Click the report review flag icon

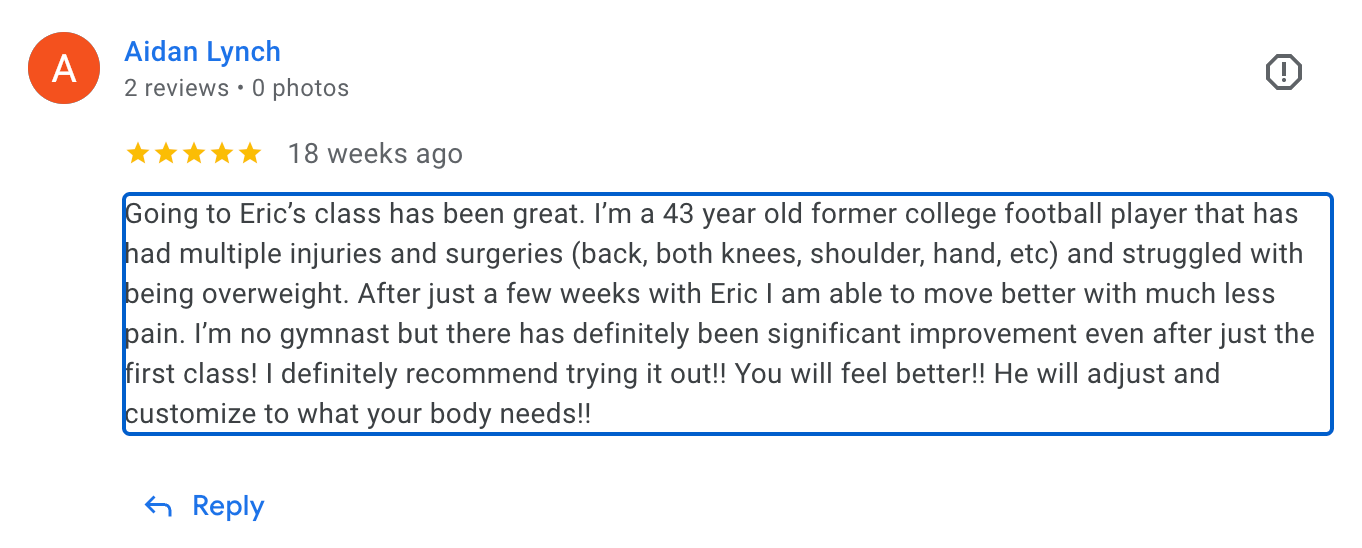[x=1283, y=72]
